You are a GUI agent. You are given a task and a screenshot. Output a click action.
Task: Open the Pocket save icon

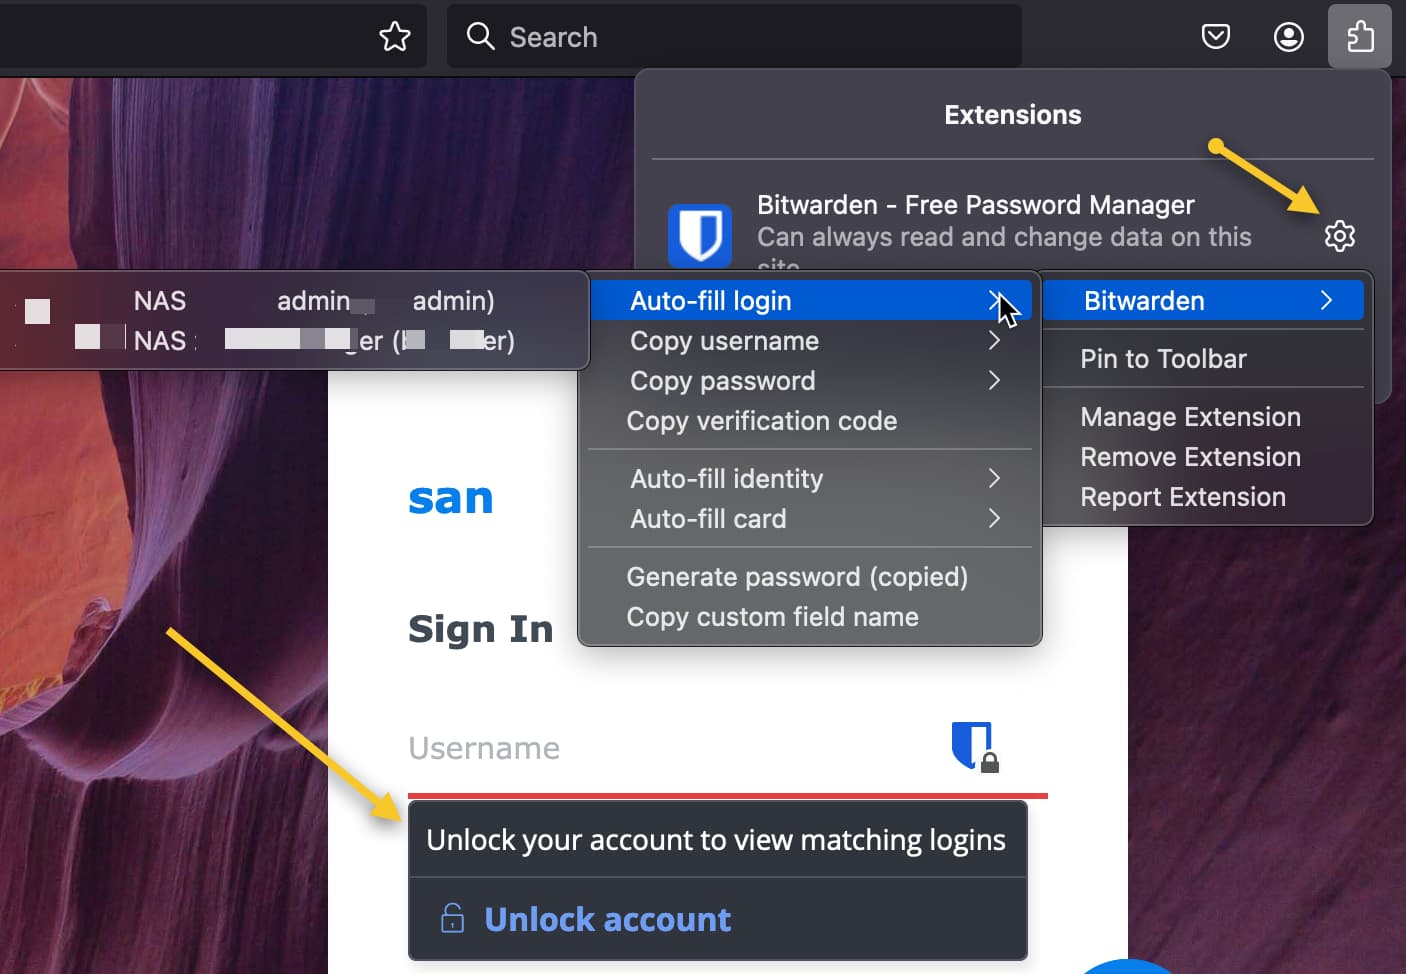point(1215,37)
